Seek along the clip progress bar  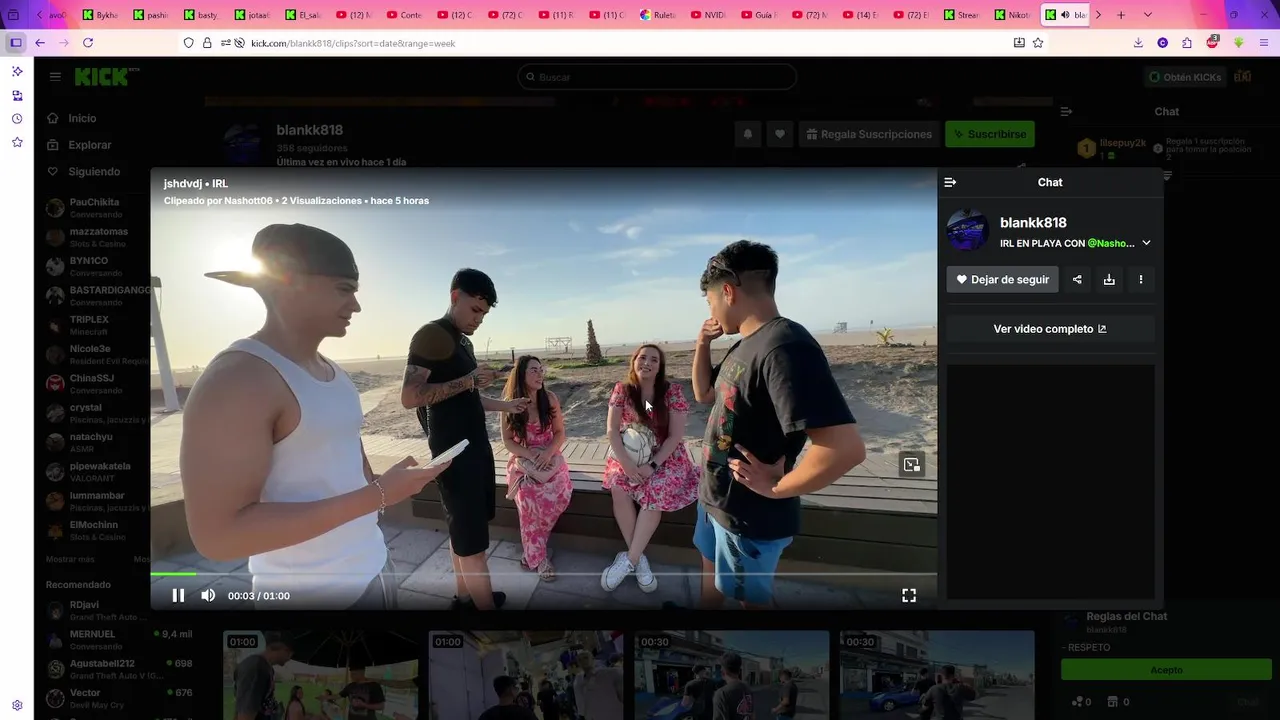tap(544, 574)
